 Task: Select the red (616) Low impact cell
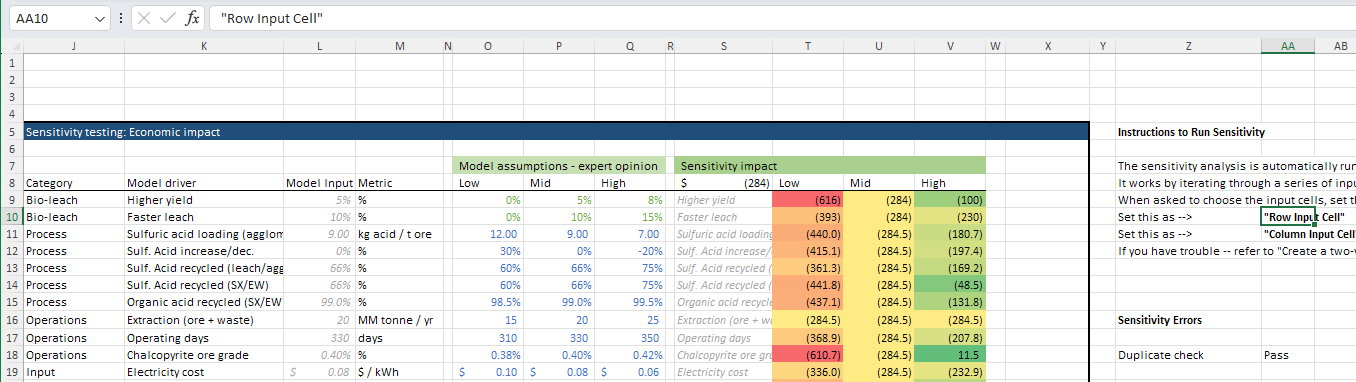807,200
